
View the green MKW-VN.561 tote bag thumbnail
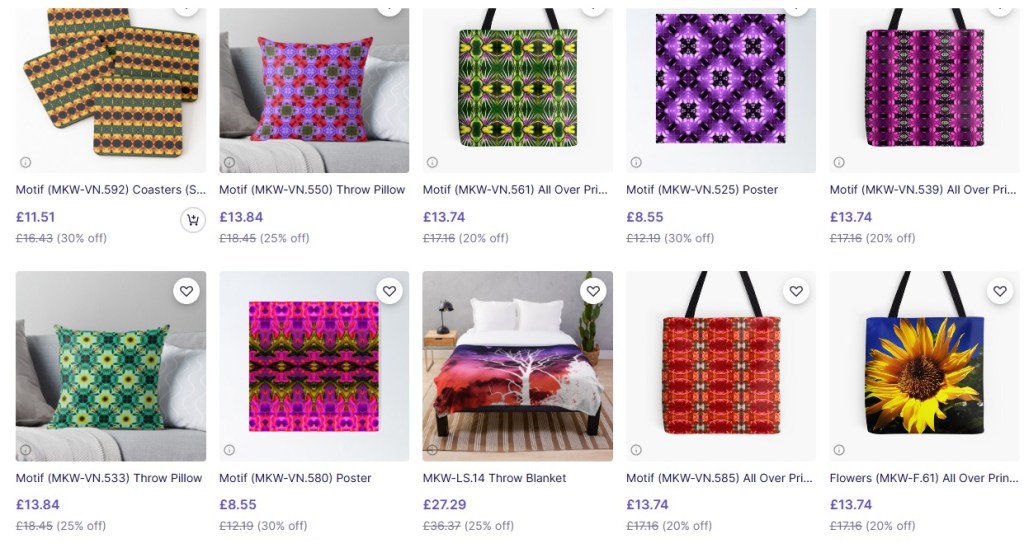[x=517, y=90]
